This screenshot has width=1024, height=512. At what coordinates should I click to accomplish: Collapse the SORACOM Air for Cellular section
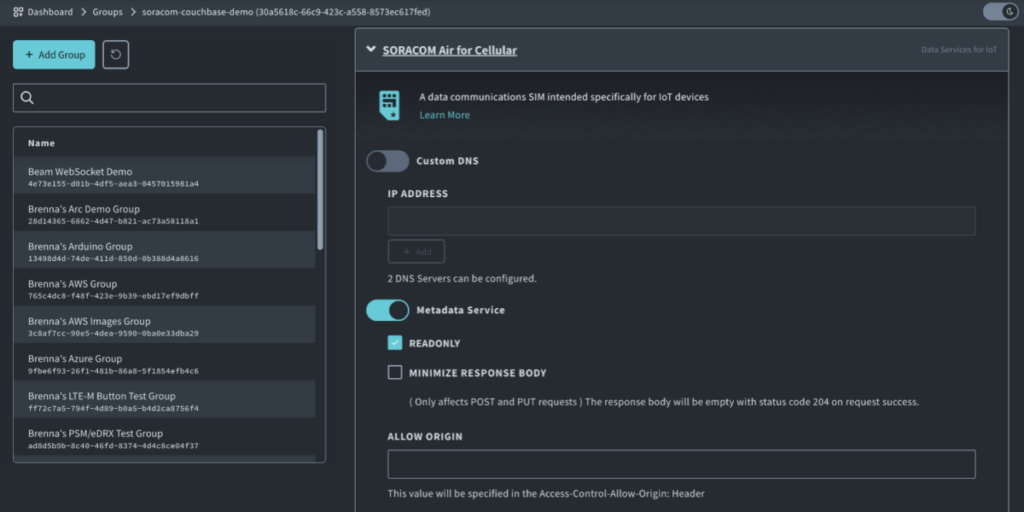coord(371,49)
